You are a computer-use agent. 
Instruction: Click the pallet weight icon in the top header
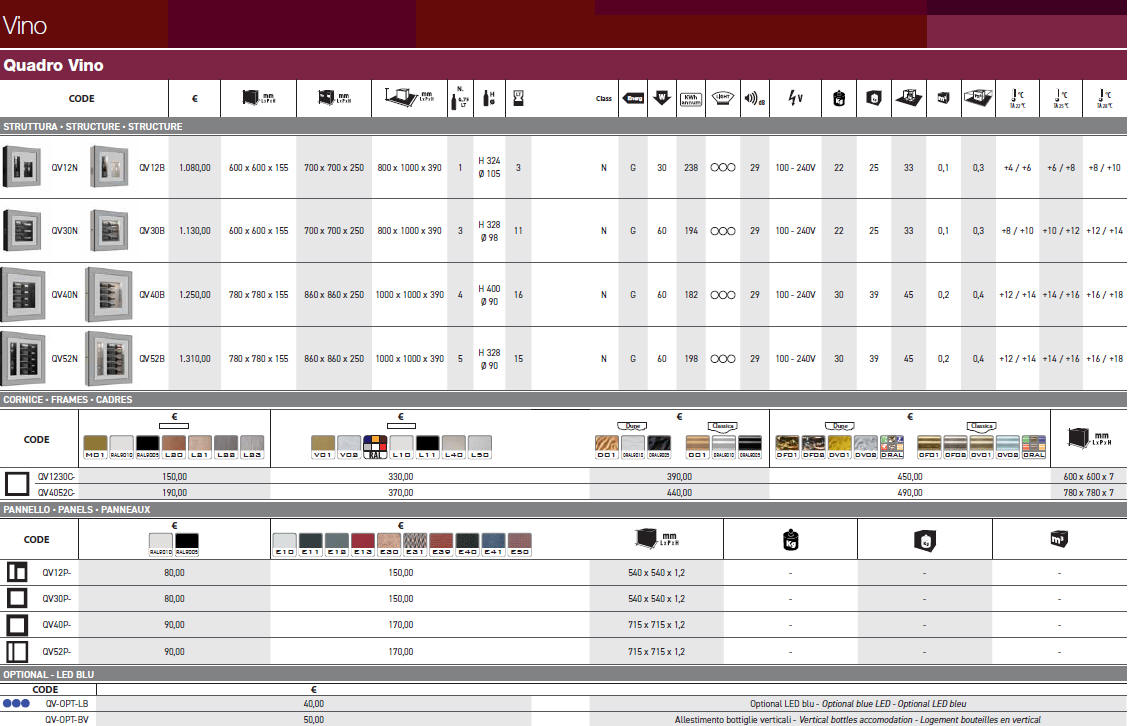[x=908, y=97]
